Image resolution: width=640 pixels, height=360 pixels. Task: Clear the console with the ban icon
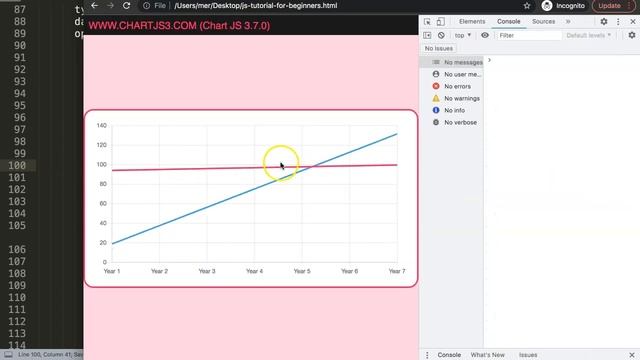pyautogui.click(x=441, y=36)
